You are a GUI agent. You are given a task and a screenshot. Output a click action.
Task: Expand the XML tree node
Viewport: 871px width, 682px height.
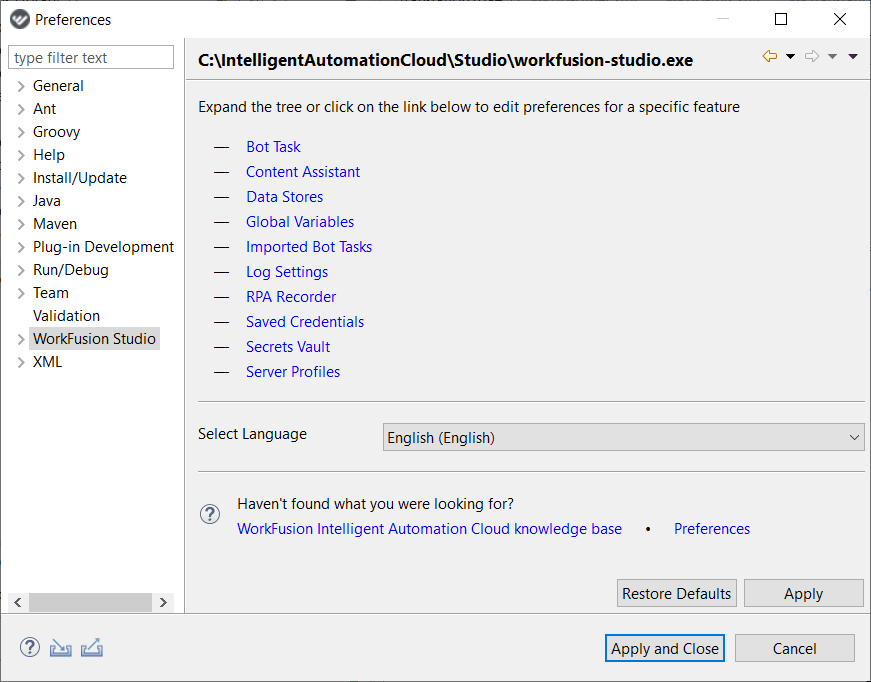point(21,362)
